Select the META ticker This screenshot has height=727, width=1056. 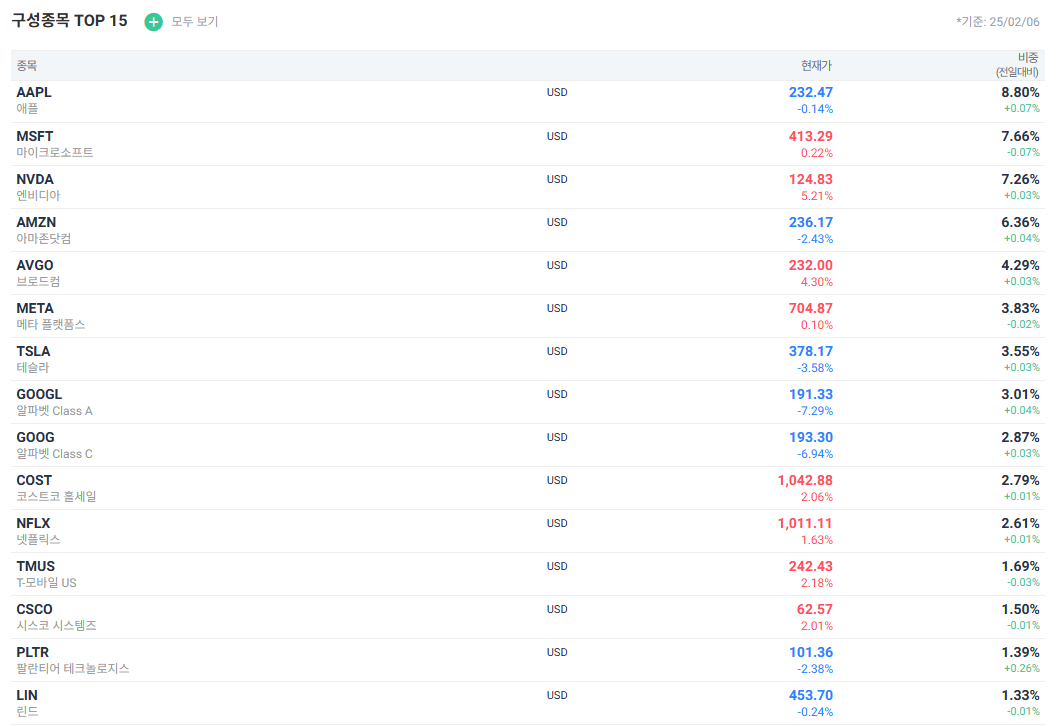[x=35, y=309]
